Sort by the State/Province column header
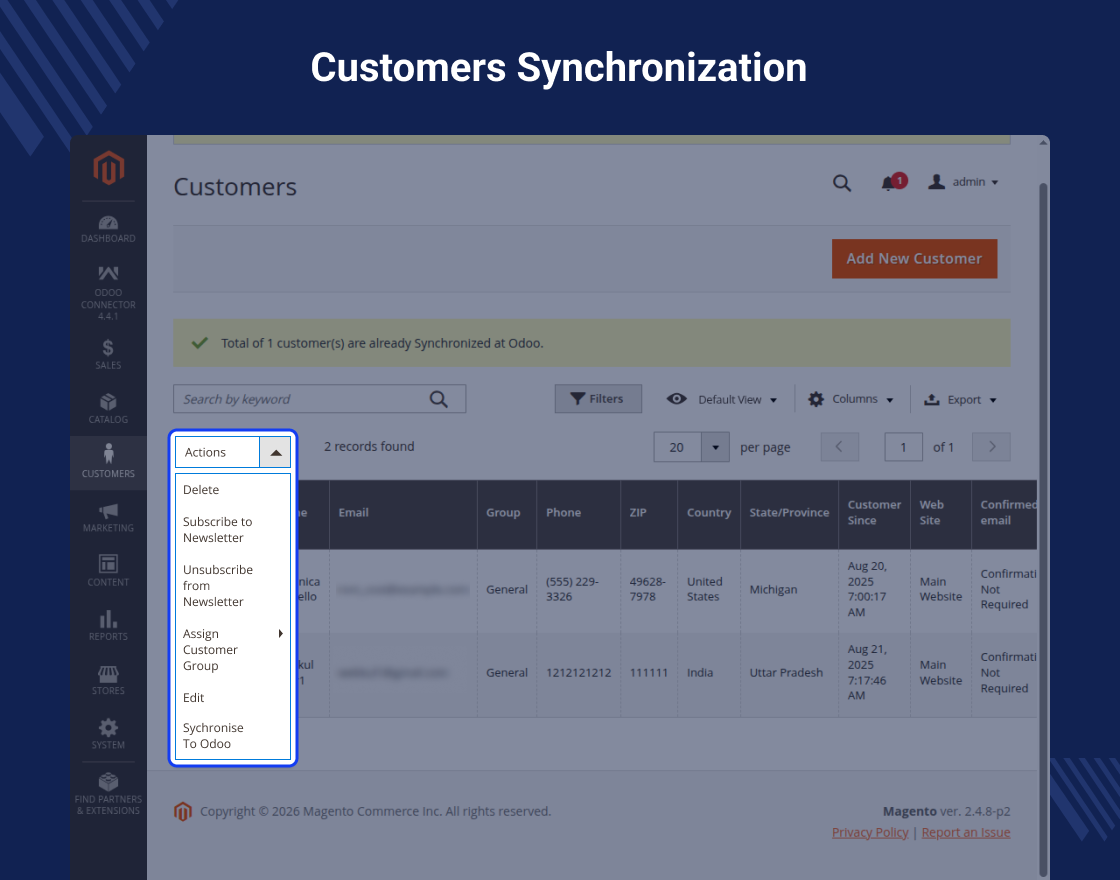Screen dimensions: 1120x880 click(789, 513)
